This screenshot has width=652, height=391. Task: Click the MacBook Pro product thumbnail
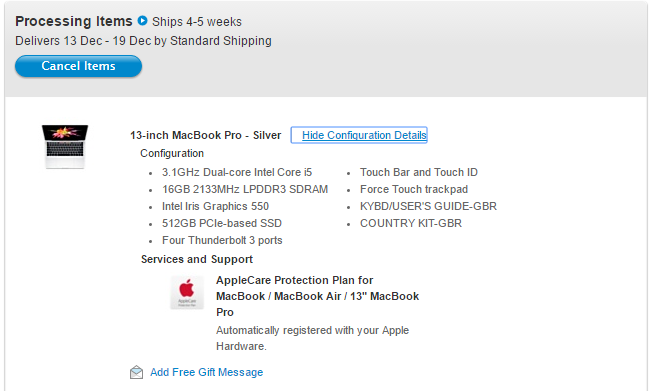coord(65,146)
